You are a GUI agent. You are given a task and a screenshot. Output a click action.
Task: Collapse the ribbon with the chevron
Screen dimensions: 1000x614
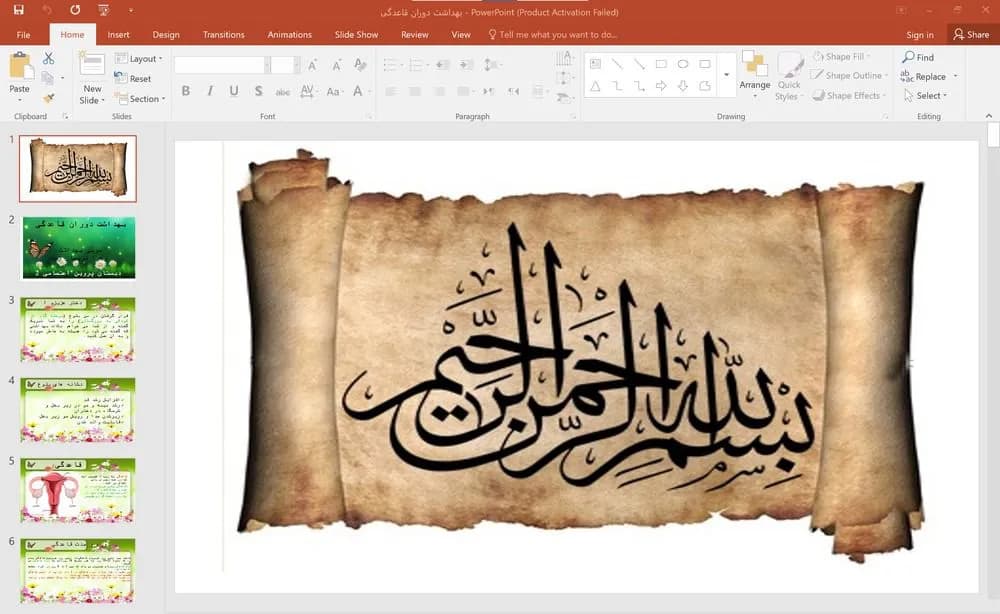point(989,116)
